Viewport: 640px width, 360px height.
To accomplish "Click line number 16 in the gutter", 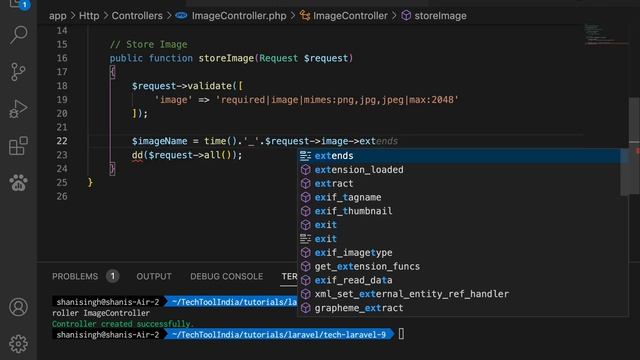I will (62, 58).
